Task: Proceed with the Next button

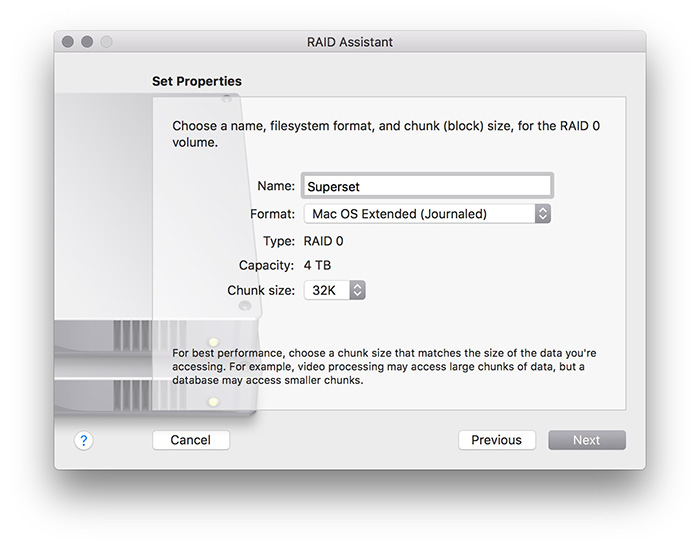Action: click(587, 440)
